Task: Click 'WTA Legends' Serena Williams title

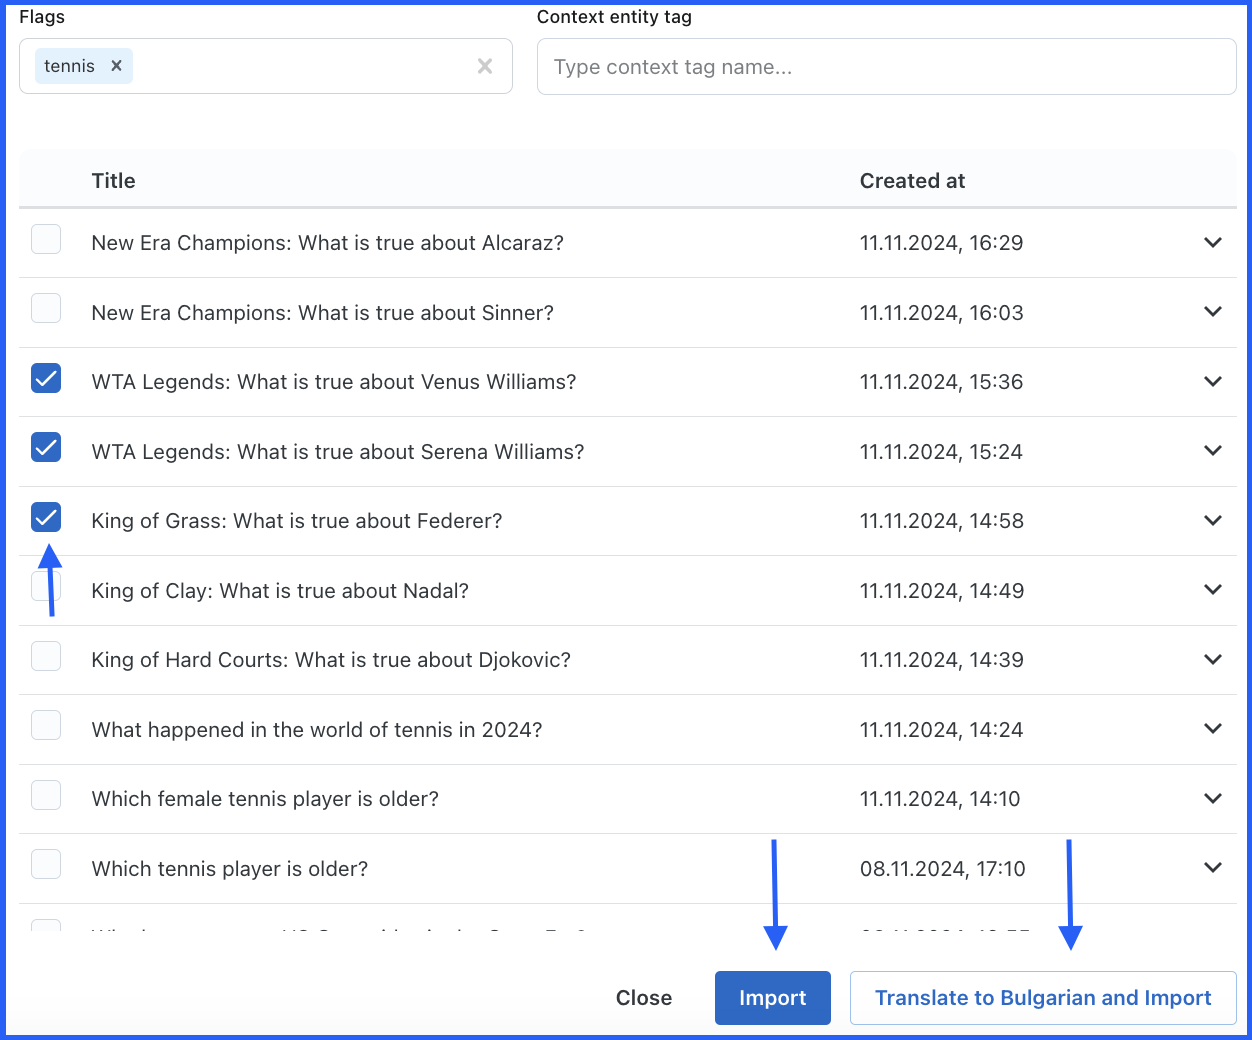Action: tap(337, 452)
